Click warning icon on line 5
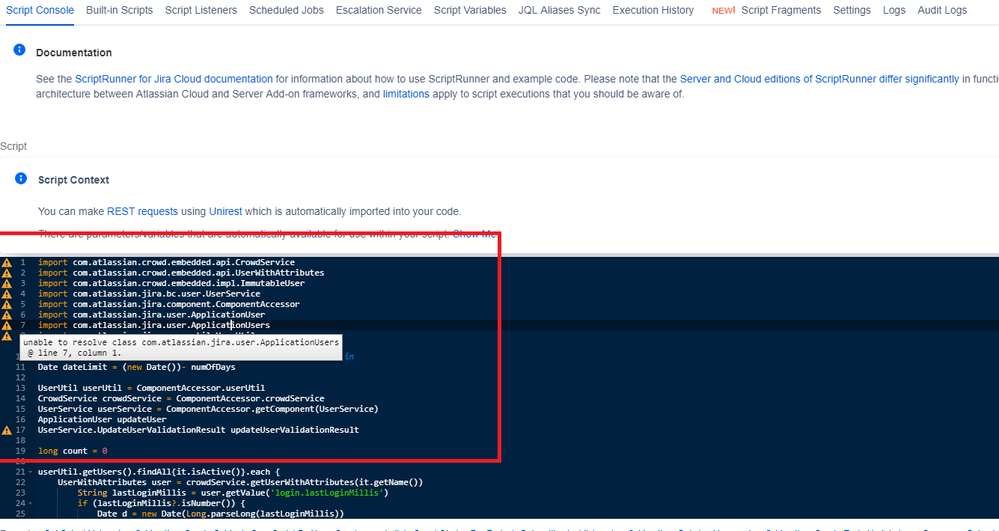The width and height of the screenshot is (999, 531). click(6, 305)
